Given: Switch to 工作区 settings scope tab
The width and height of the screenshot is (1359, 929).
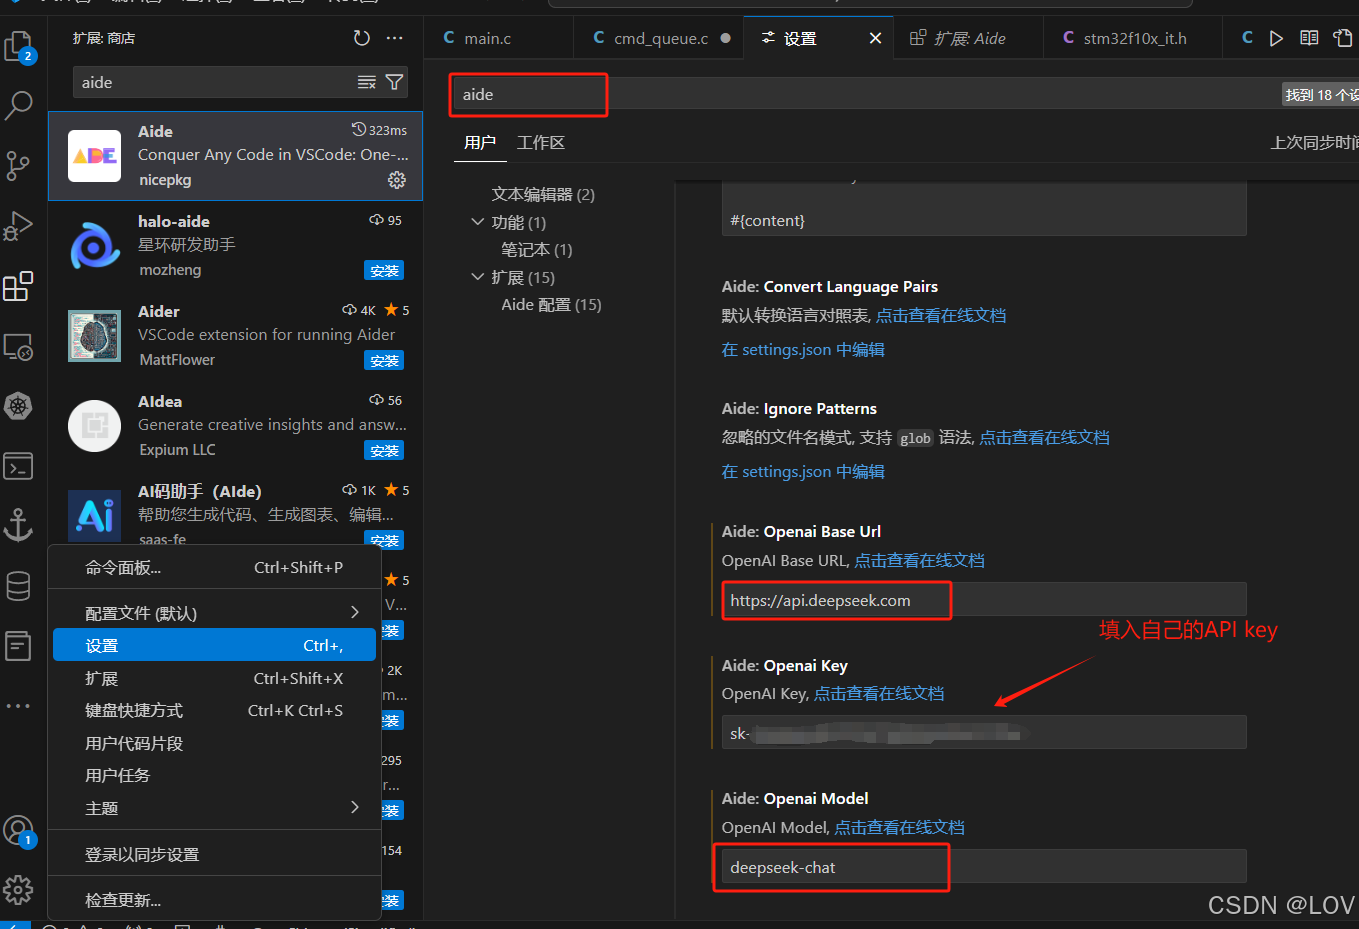Looking at the screenshot, I should 541,142.
